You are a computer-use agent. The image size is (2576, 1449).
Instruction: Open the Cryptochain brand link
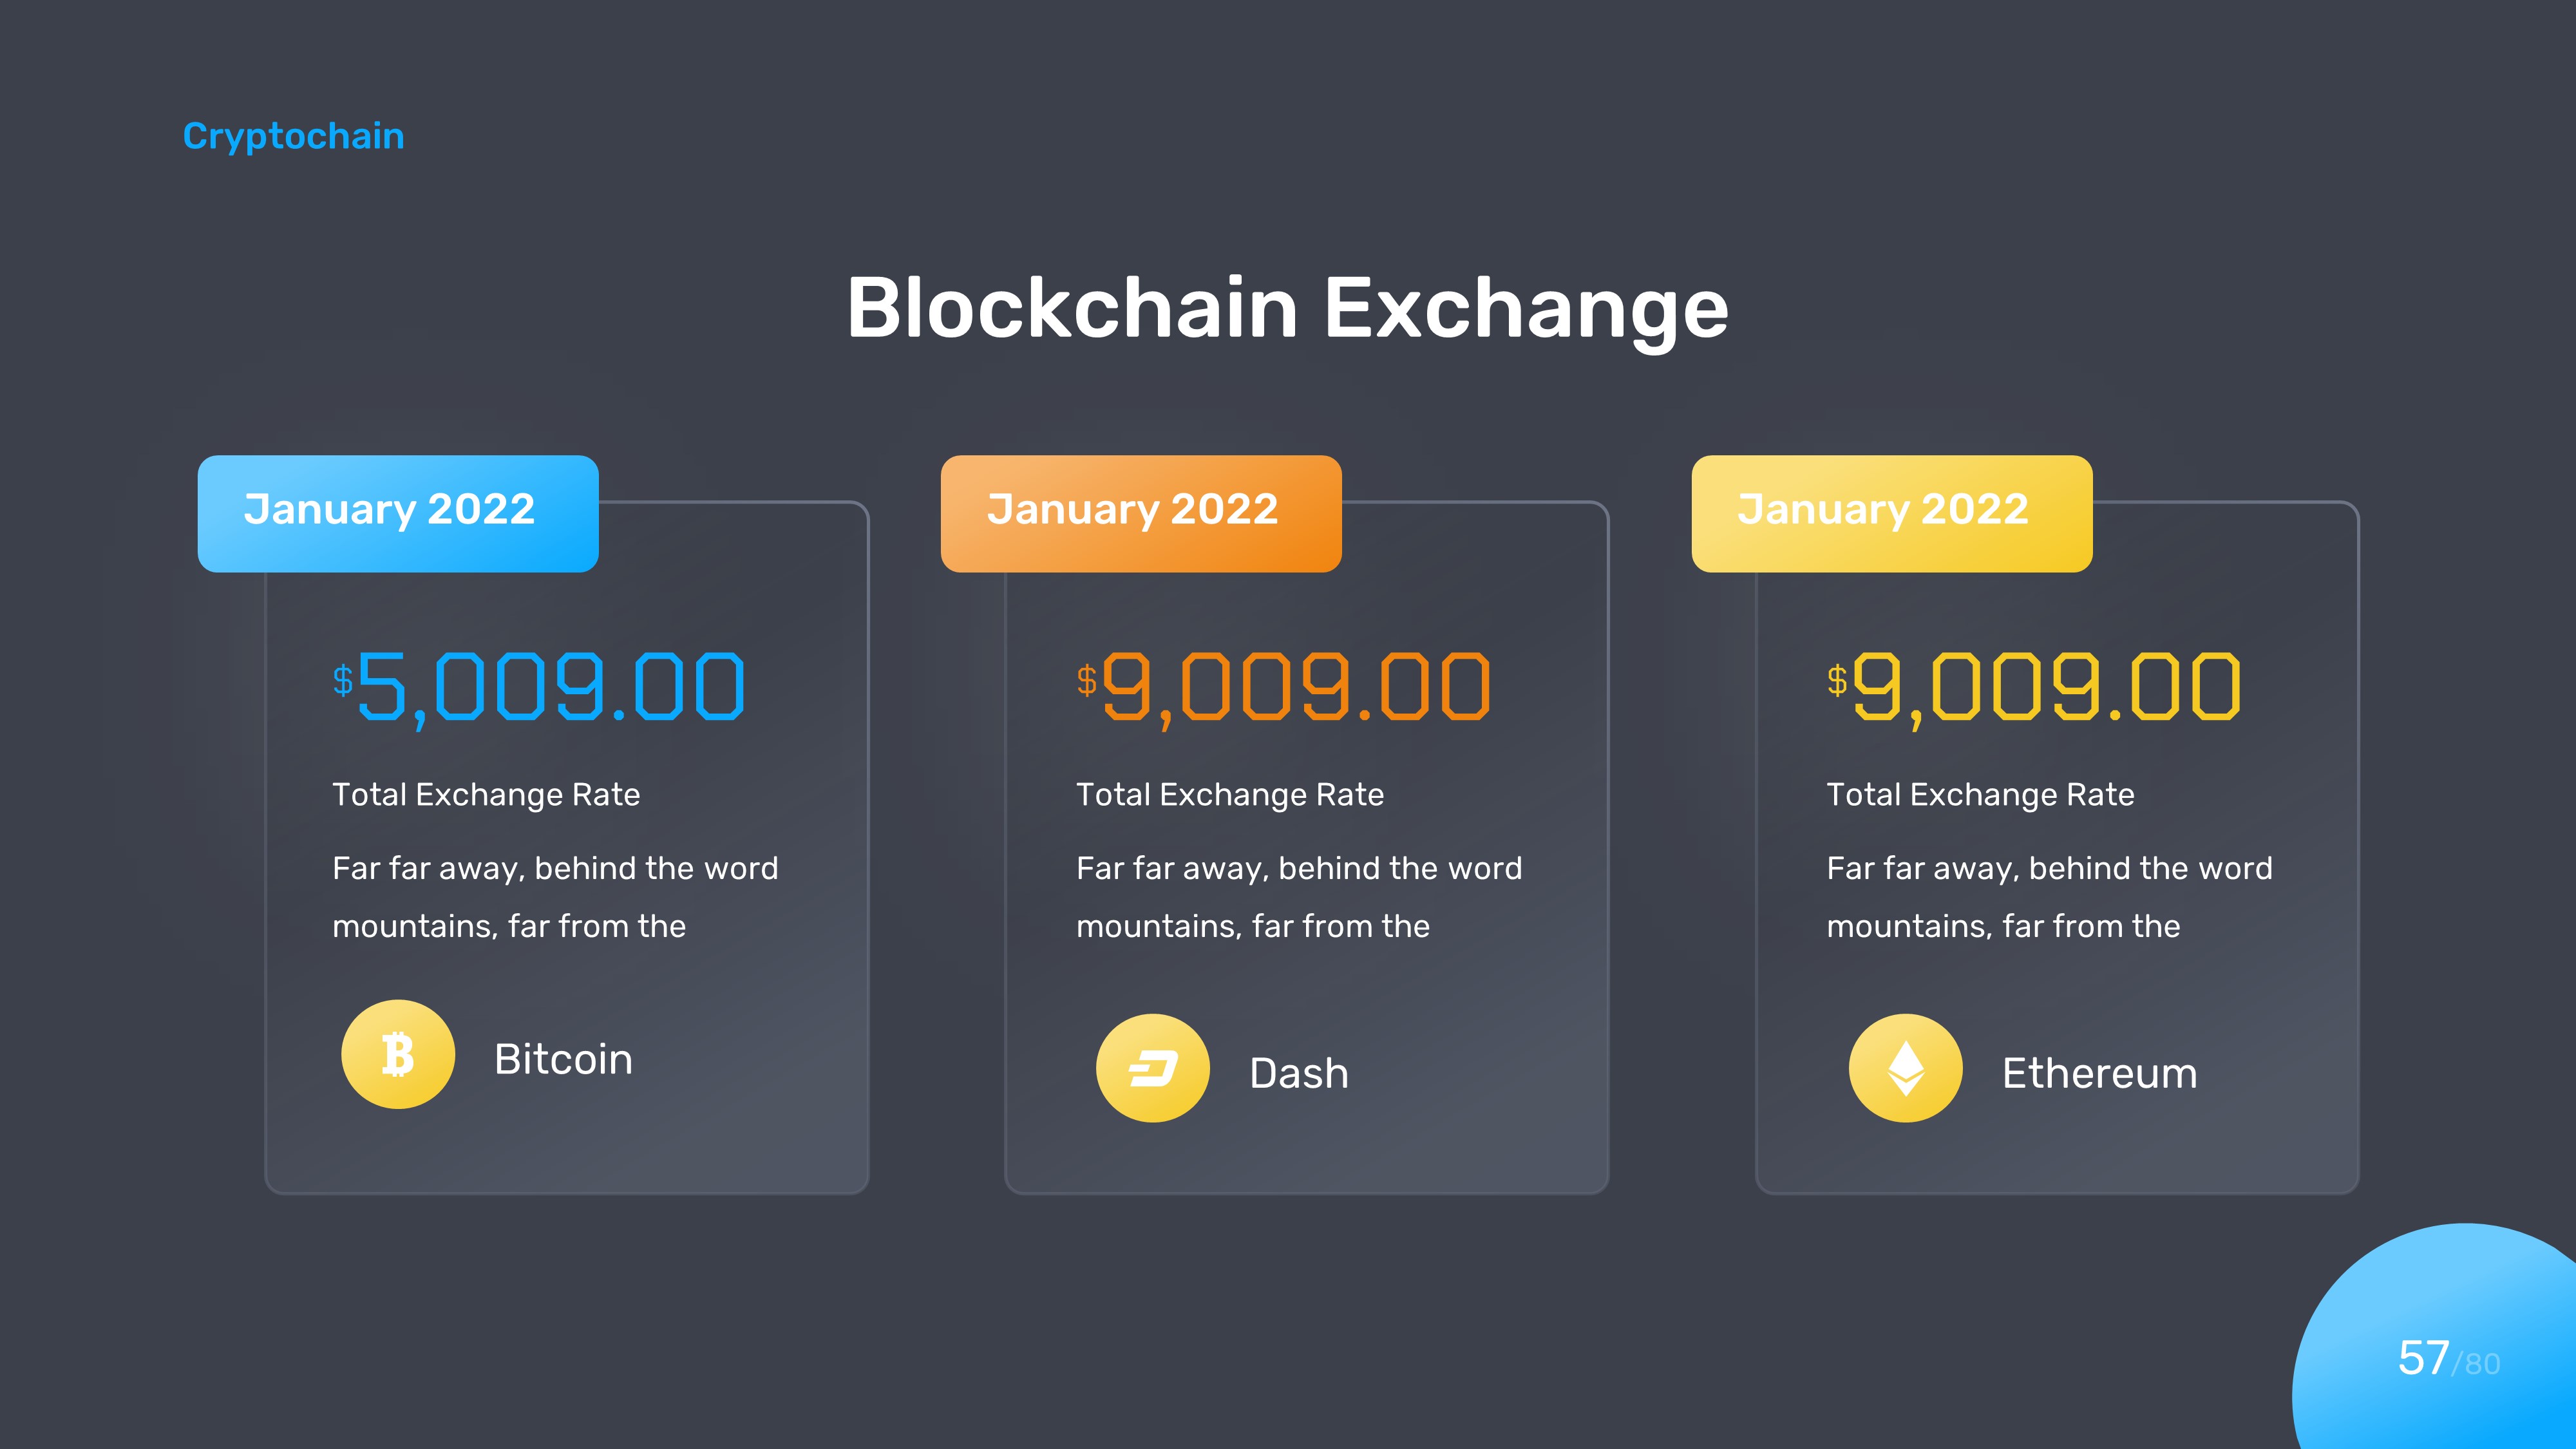click(293, 136)
